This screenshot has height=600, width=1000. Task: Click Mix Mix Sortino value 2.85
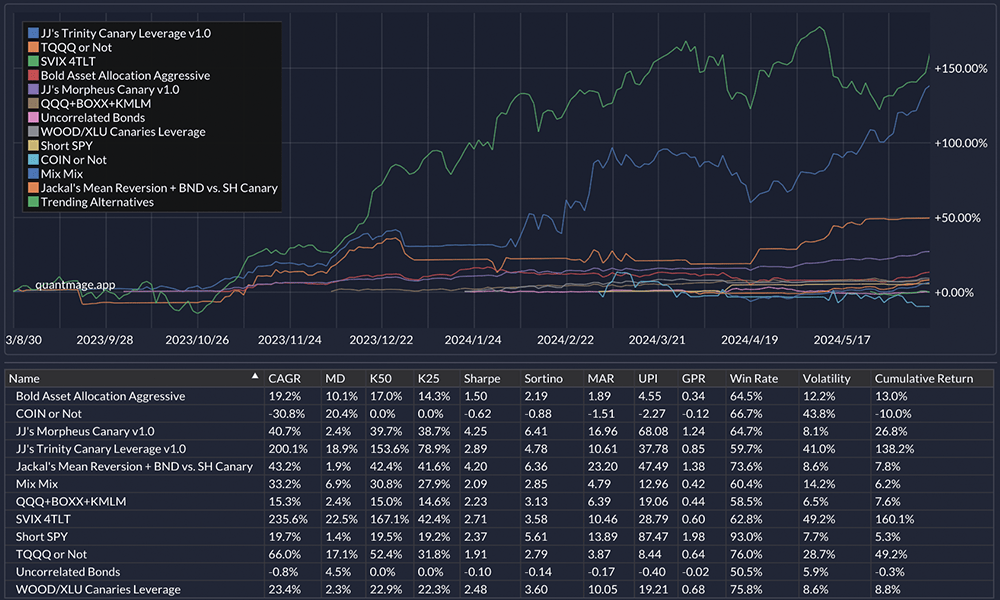click(x=536, y=484)
